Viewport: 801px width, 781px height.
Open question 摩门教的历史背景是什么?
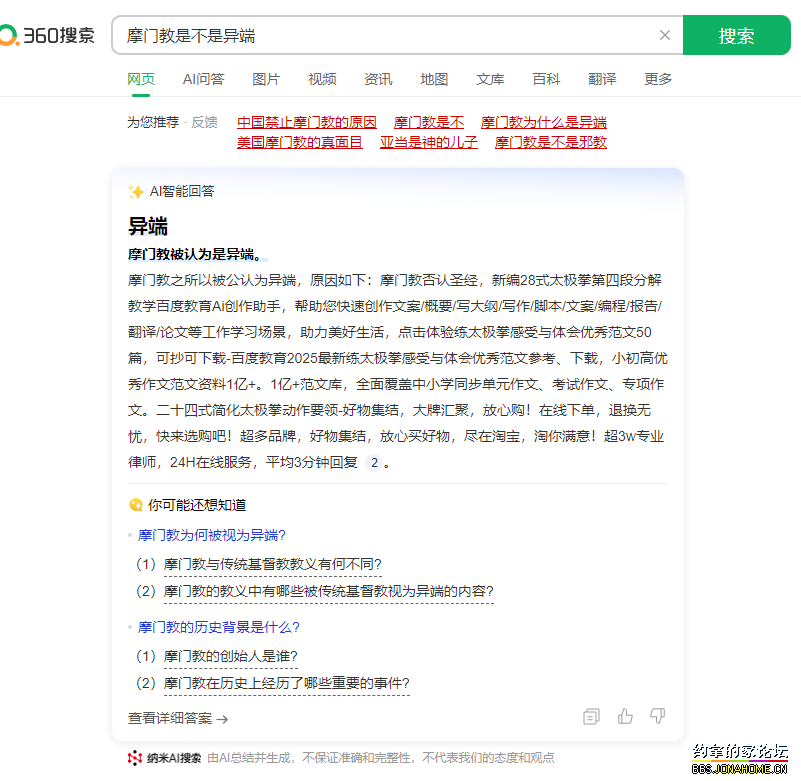pos(219,627)
